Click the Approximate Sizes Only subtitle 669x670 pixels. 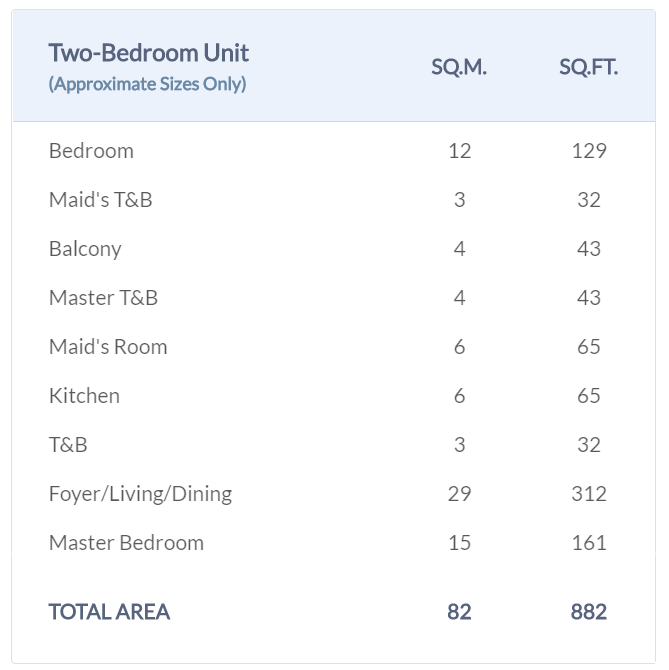coord(147,84)
